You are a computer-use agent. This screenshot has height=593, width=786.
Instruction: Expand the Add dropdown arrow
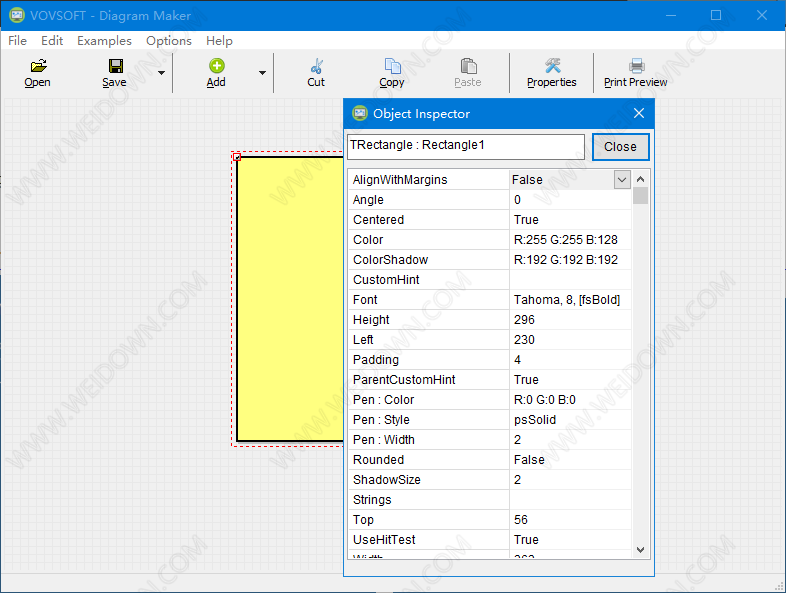(x=262, y=73)
